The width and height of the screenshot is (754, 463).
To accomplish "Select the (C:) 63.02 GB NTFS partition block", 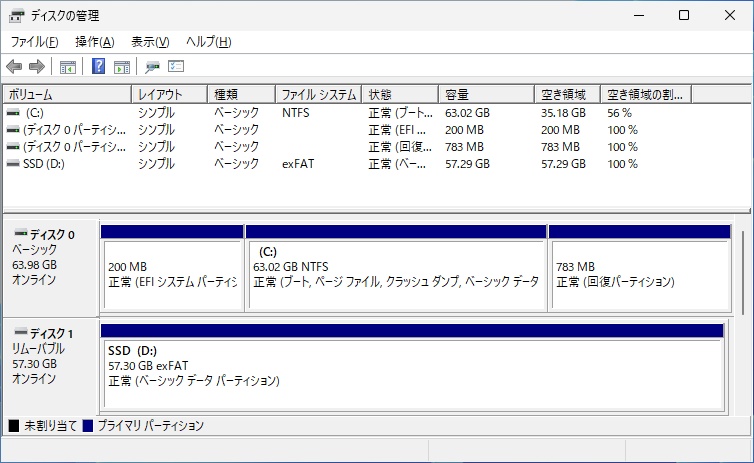I will 396,268.
